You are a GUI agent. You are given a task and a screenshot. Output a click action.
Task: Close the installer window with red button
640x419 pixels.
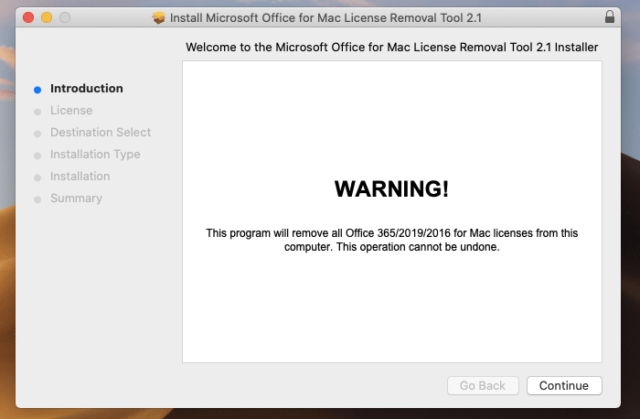click(x=28, y=18)
